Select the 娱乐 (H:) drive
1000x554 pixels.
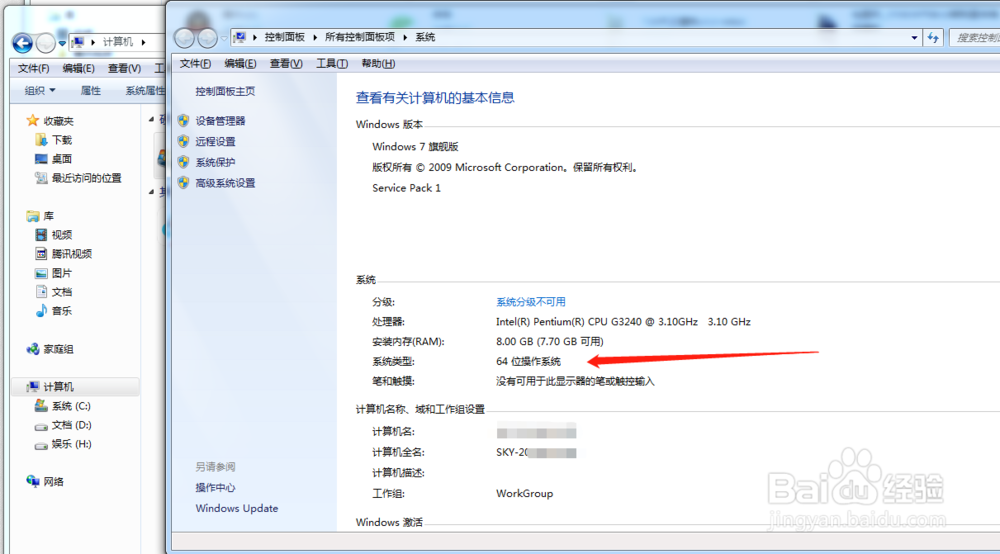coord(71,444)
